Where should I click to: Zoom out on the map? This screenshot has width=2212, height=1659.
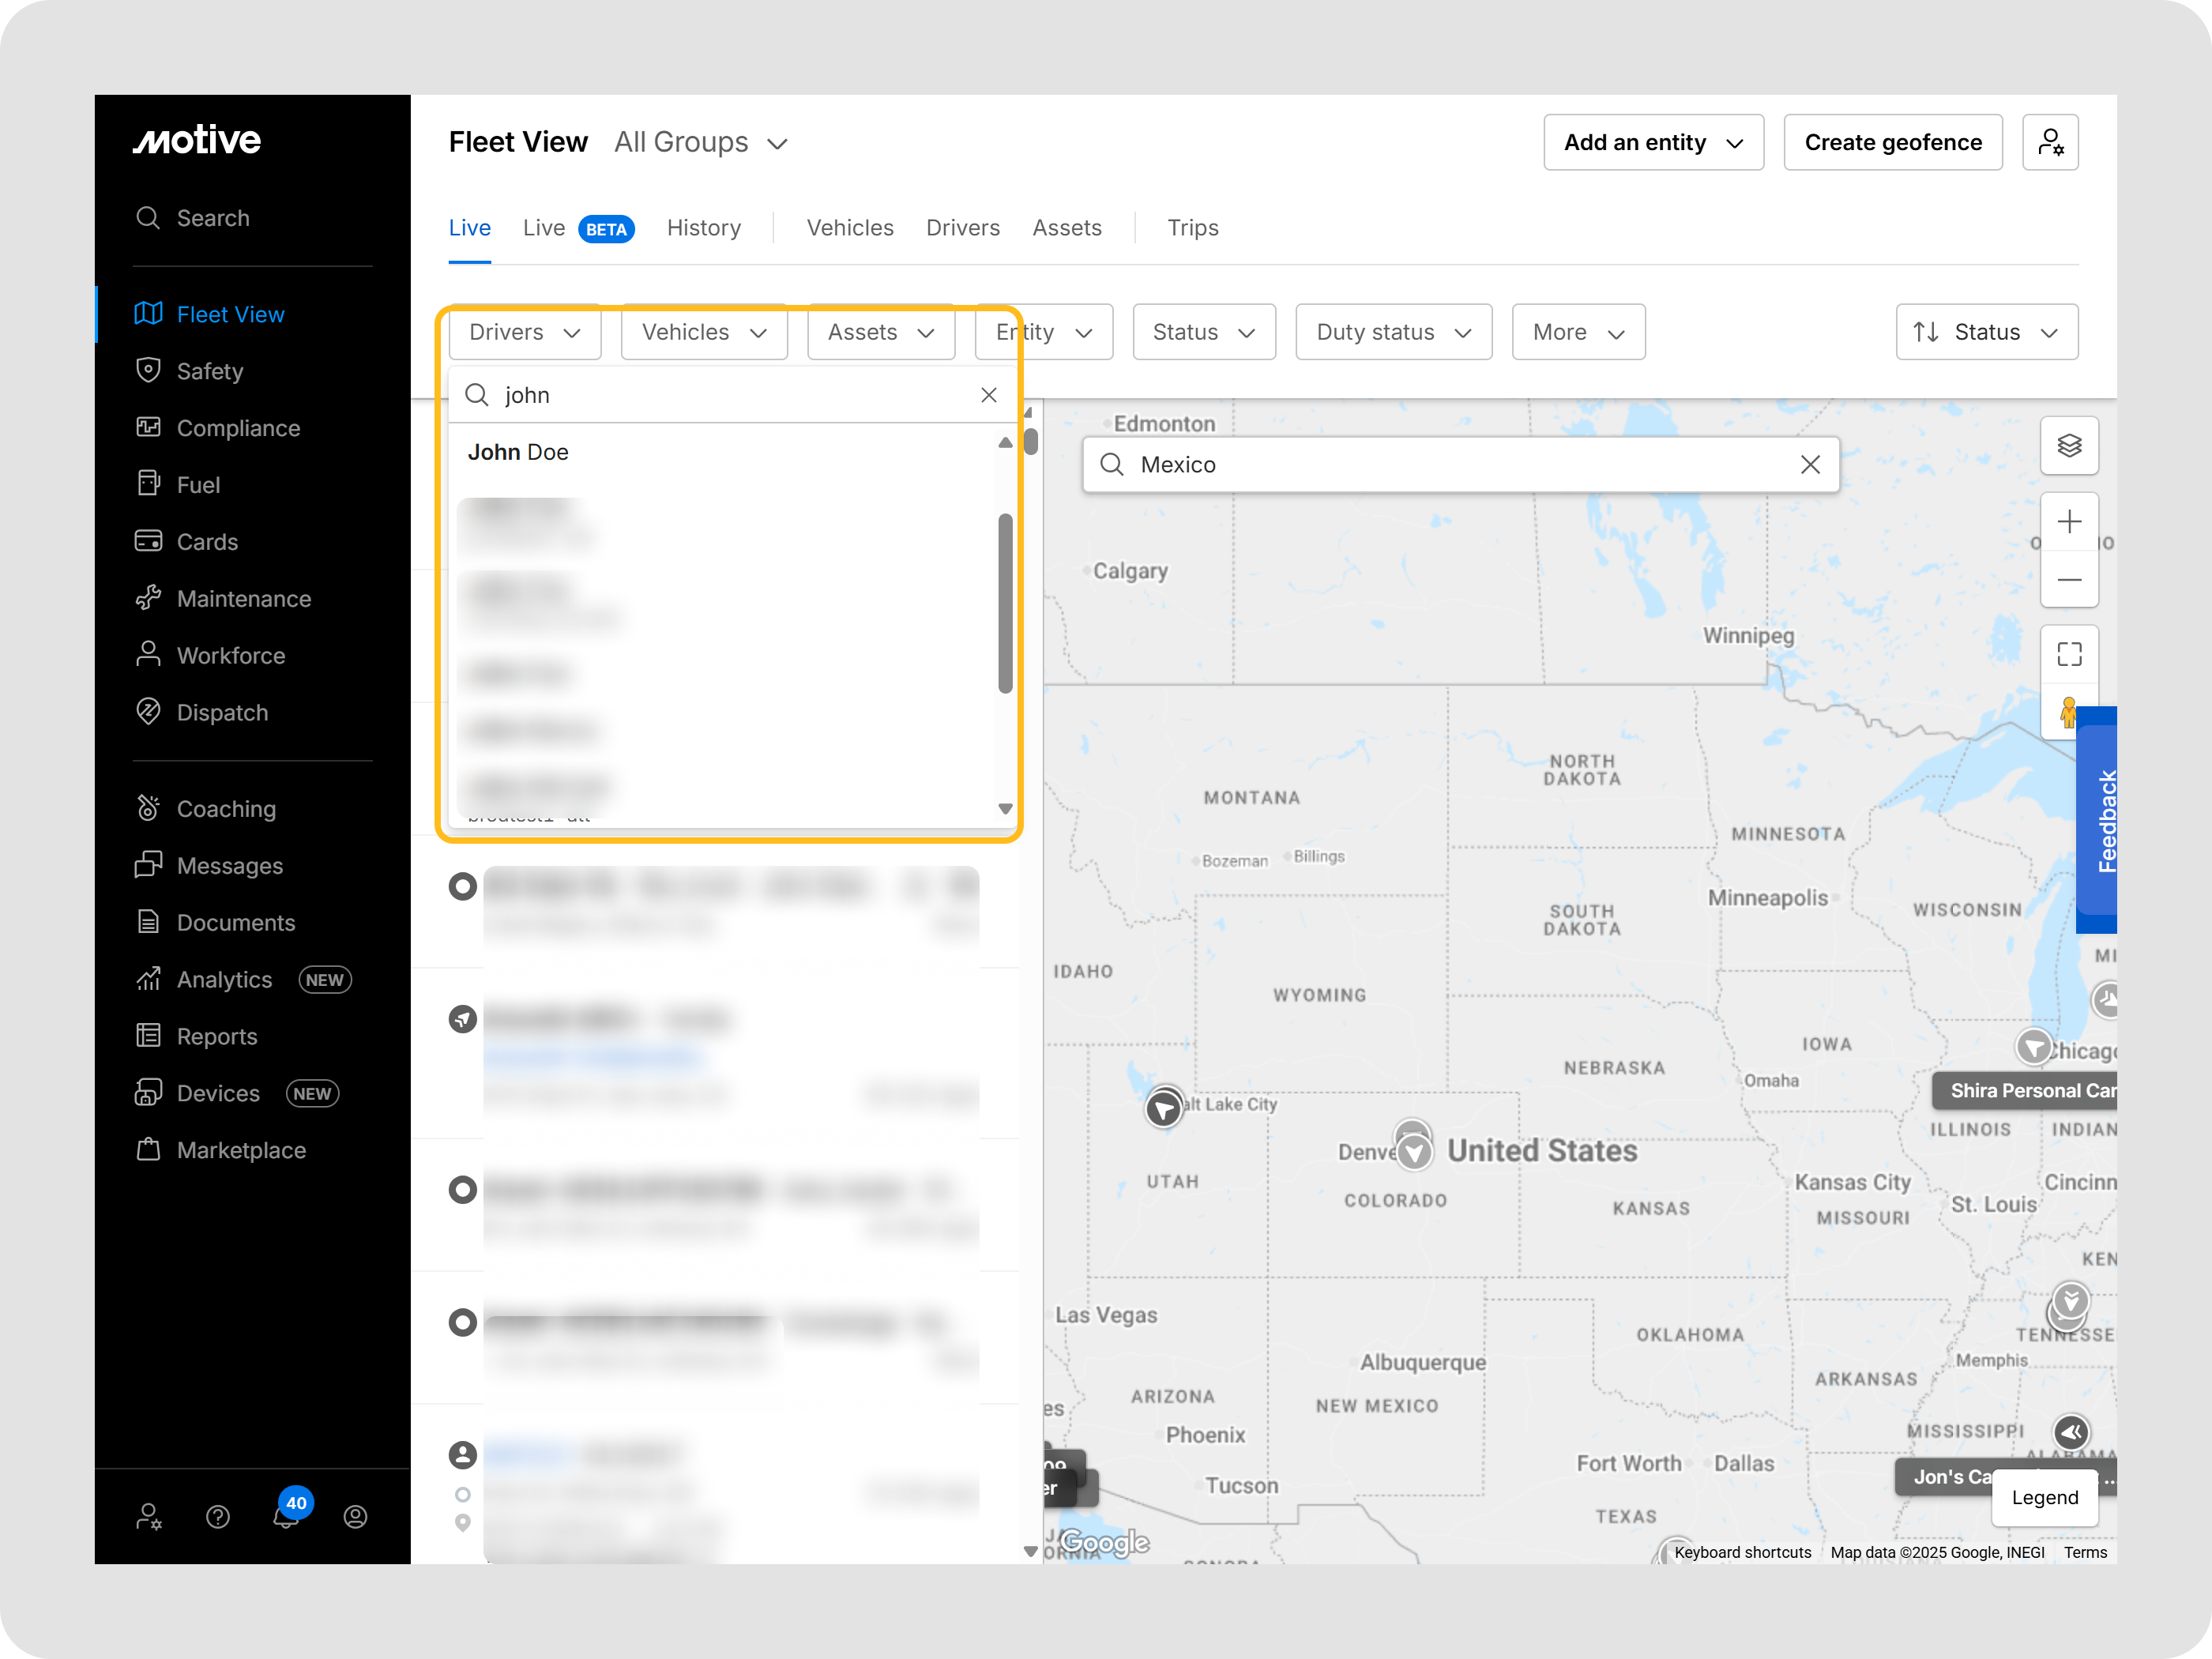tap(2068, 580)
